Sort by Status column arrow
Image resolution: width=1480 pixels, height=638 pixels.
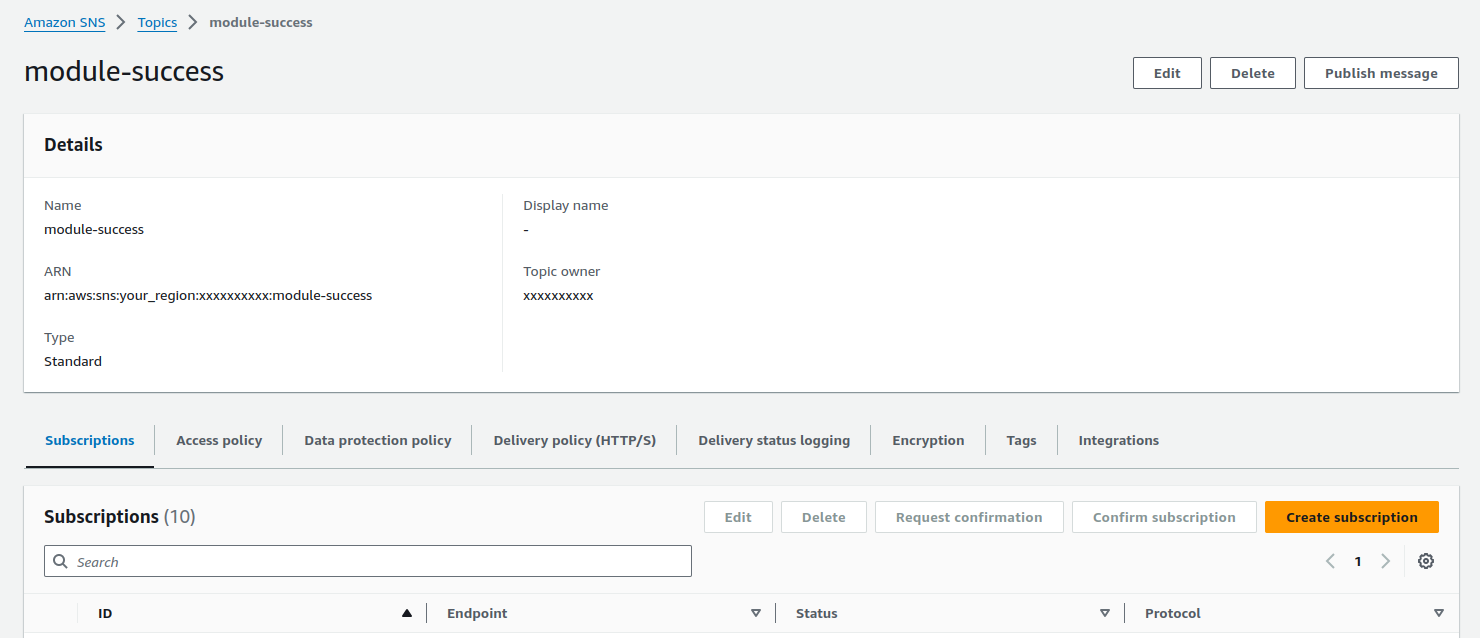[x=1104, y=613]
